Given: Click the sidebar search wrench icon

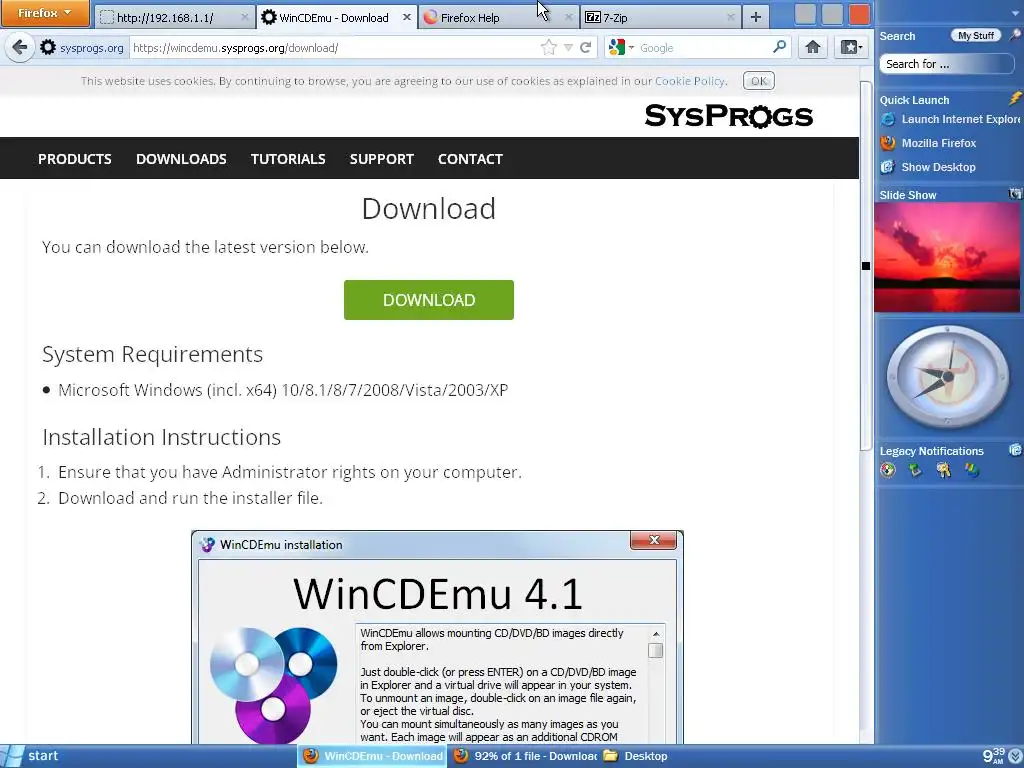Looking at the screenshot, I should tap(1014, 35).
